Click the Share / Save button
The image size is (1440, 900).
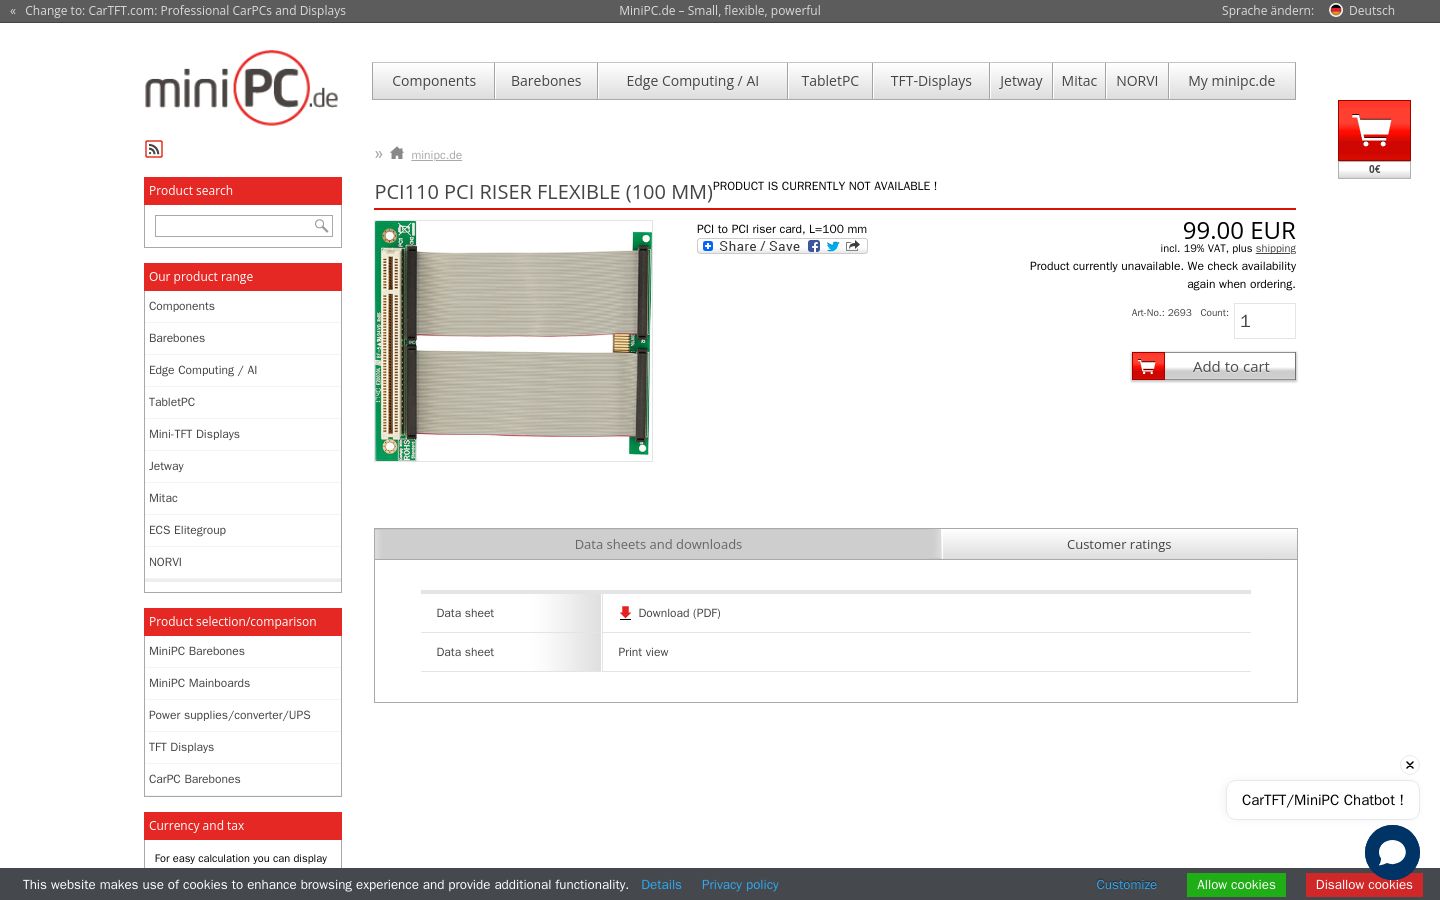pos(782,246)
